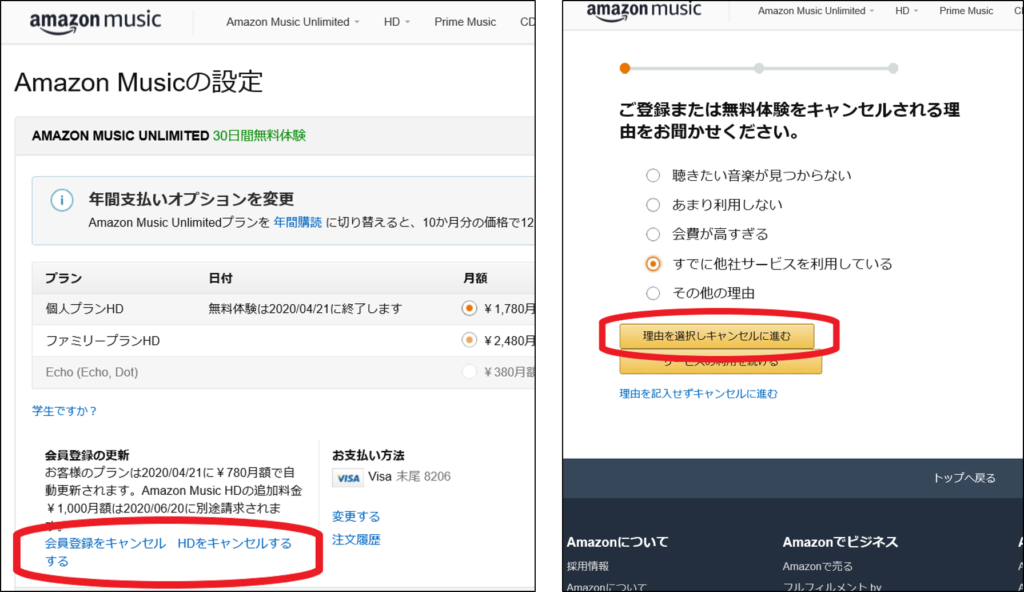Click the VISA card icon under お支払い方法
Viewport: 1024px width, 592px height.
click(347, 478)
